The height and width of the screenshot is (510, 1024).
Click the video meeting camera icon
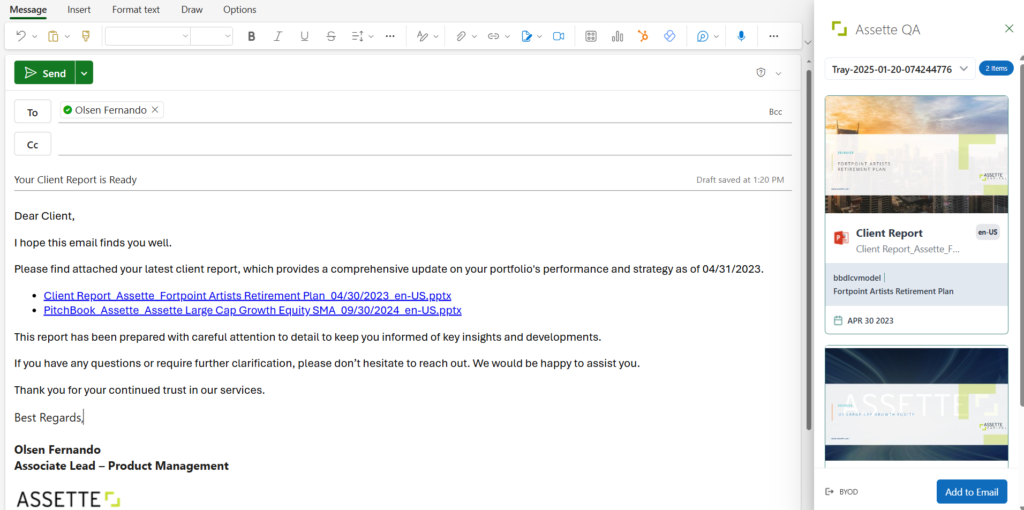click(x=558, y=36)
